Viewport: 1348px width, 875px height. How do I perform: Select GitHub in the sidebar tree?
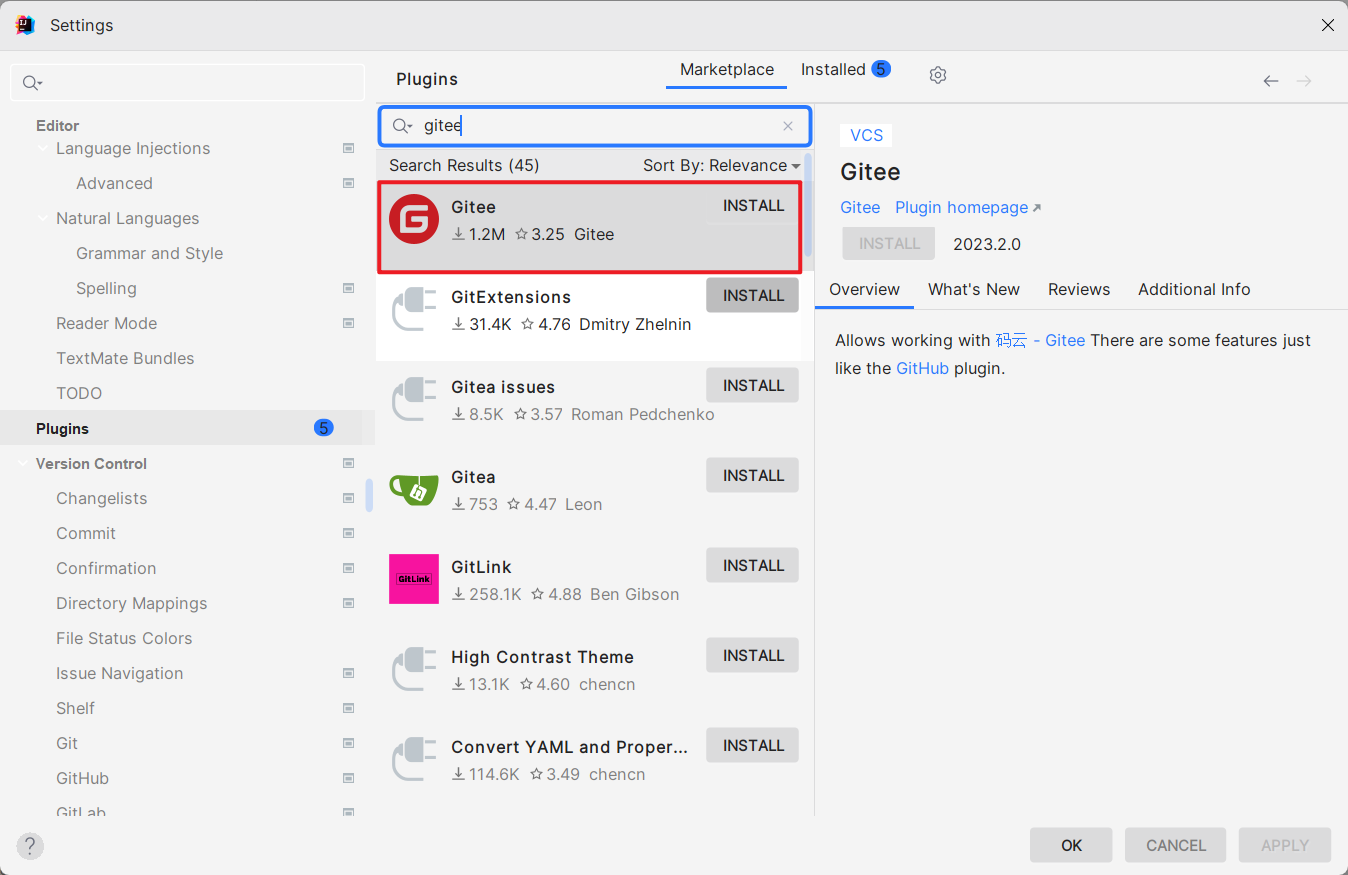(x=82, y=778)
